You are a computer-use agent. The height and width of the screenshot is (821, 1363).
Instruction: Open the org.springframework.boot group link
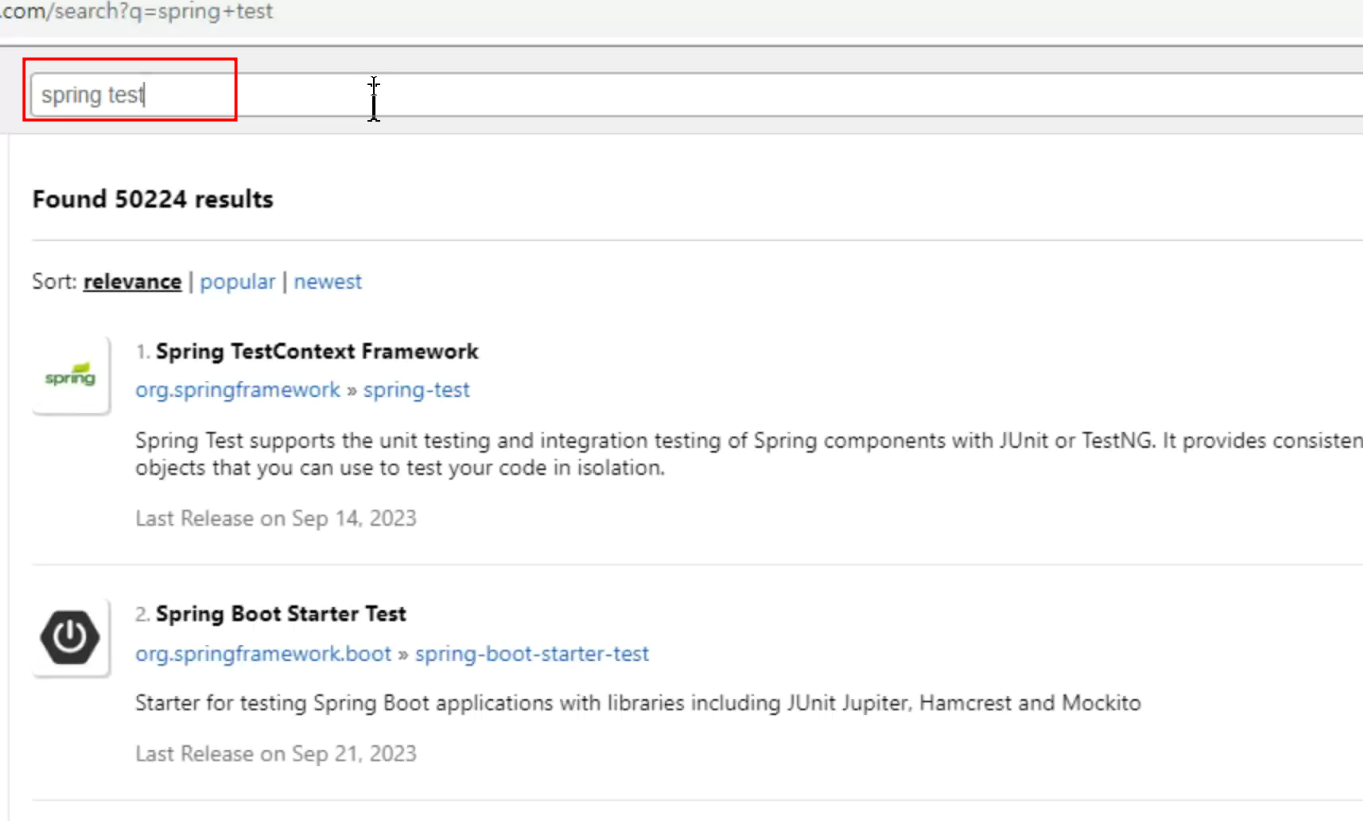point(263,654)
